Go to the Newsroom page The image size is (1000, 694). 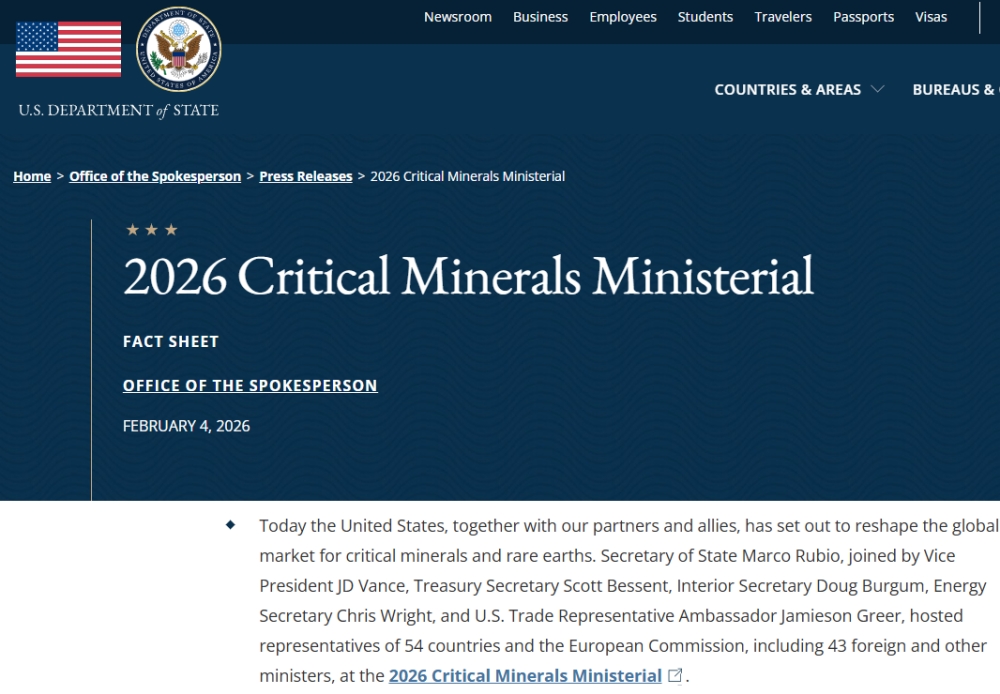(458, 17)
